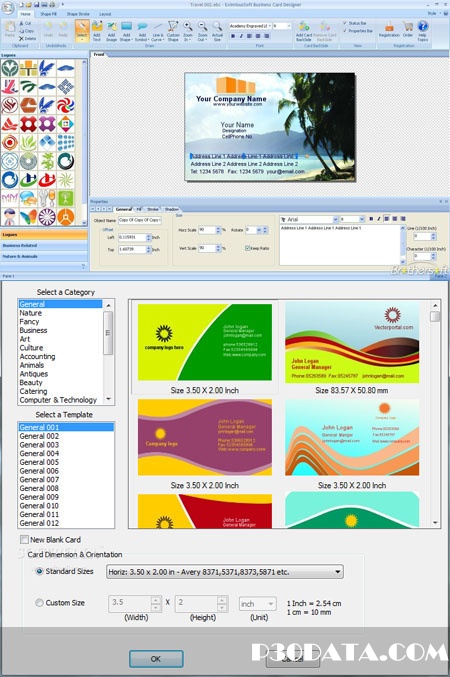Pick the Line & Curve tool

click(x=157, y=31)
